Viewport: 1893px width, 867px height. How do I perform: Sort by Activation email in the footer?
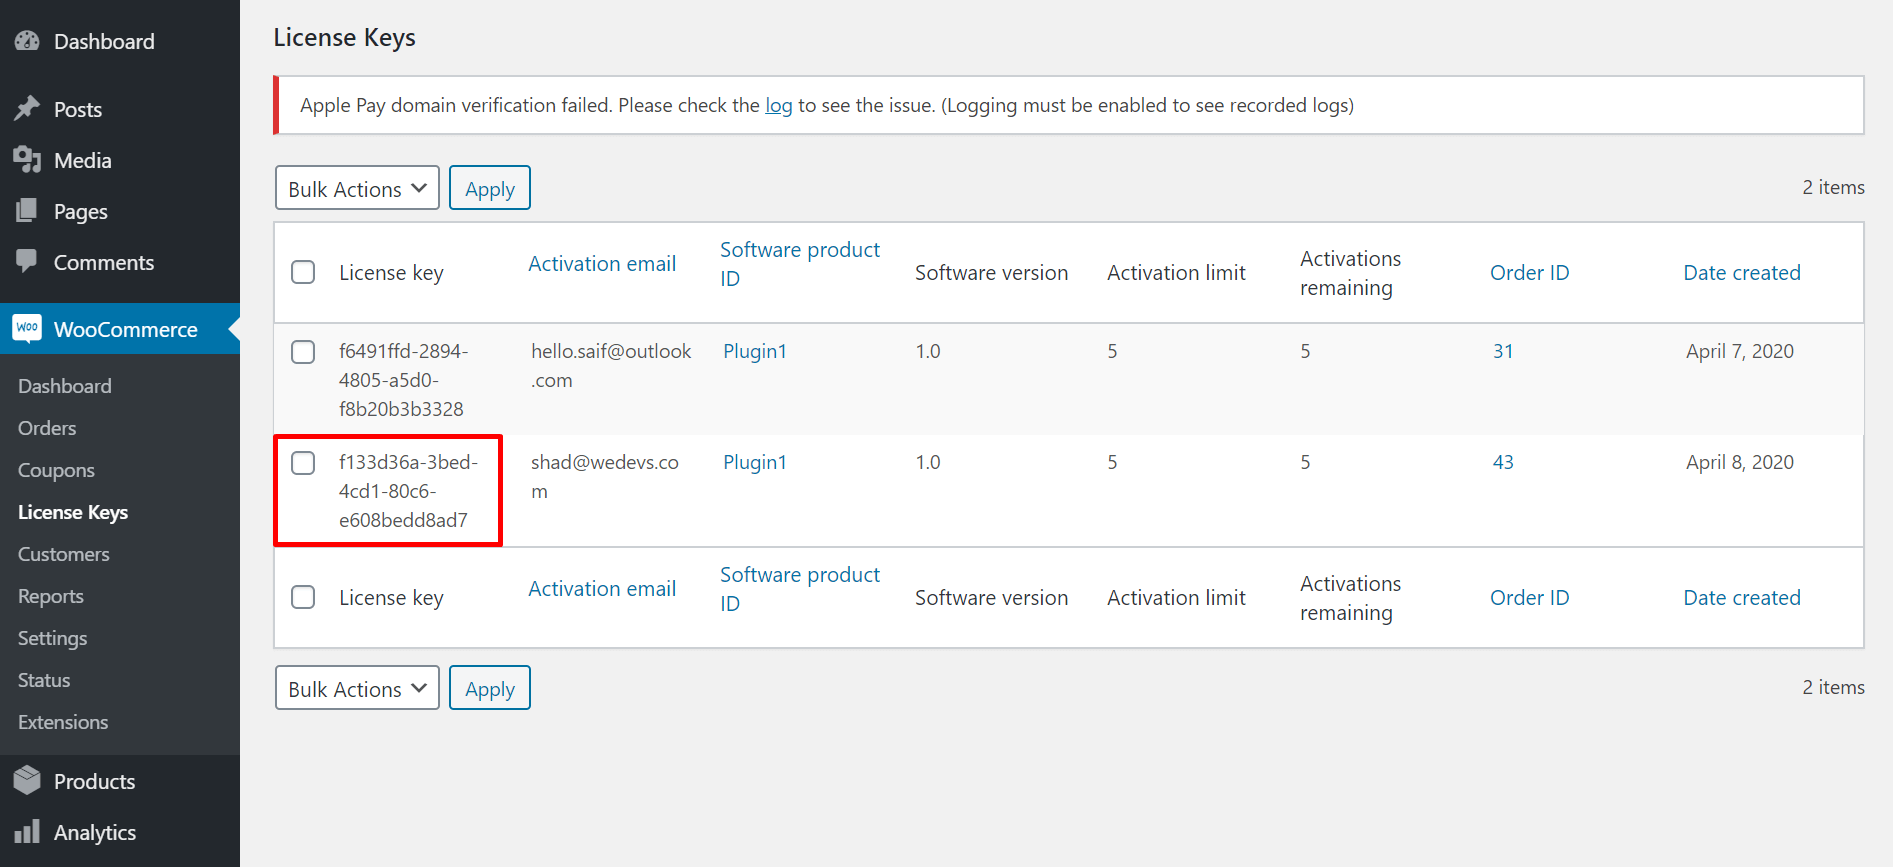(x=602, y=589)
